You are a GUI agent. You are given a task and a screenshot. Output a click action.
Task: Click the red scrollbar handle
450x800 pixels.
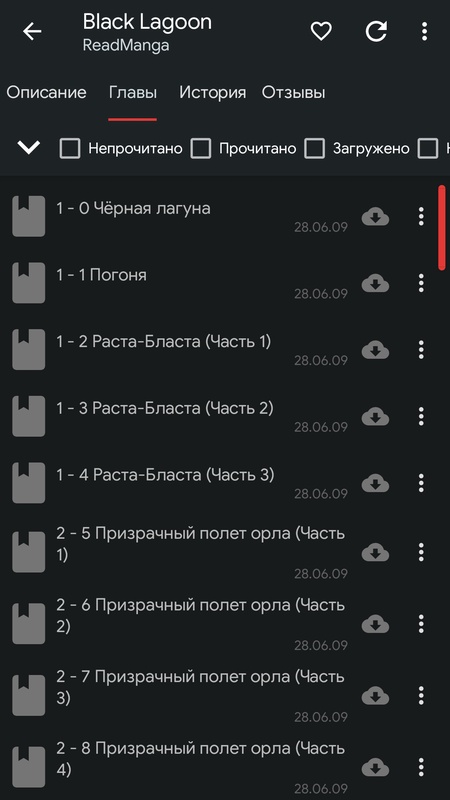click(x=442, y=228)
